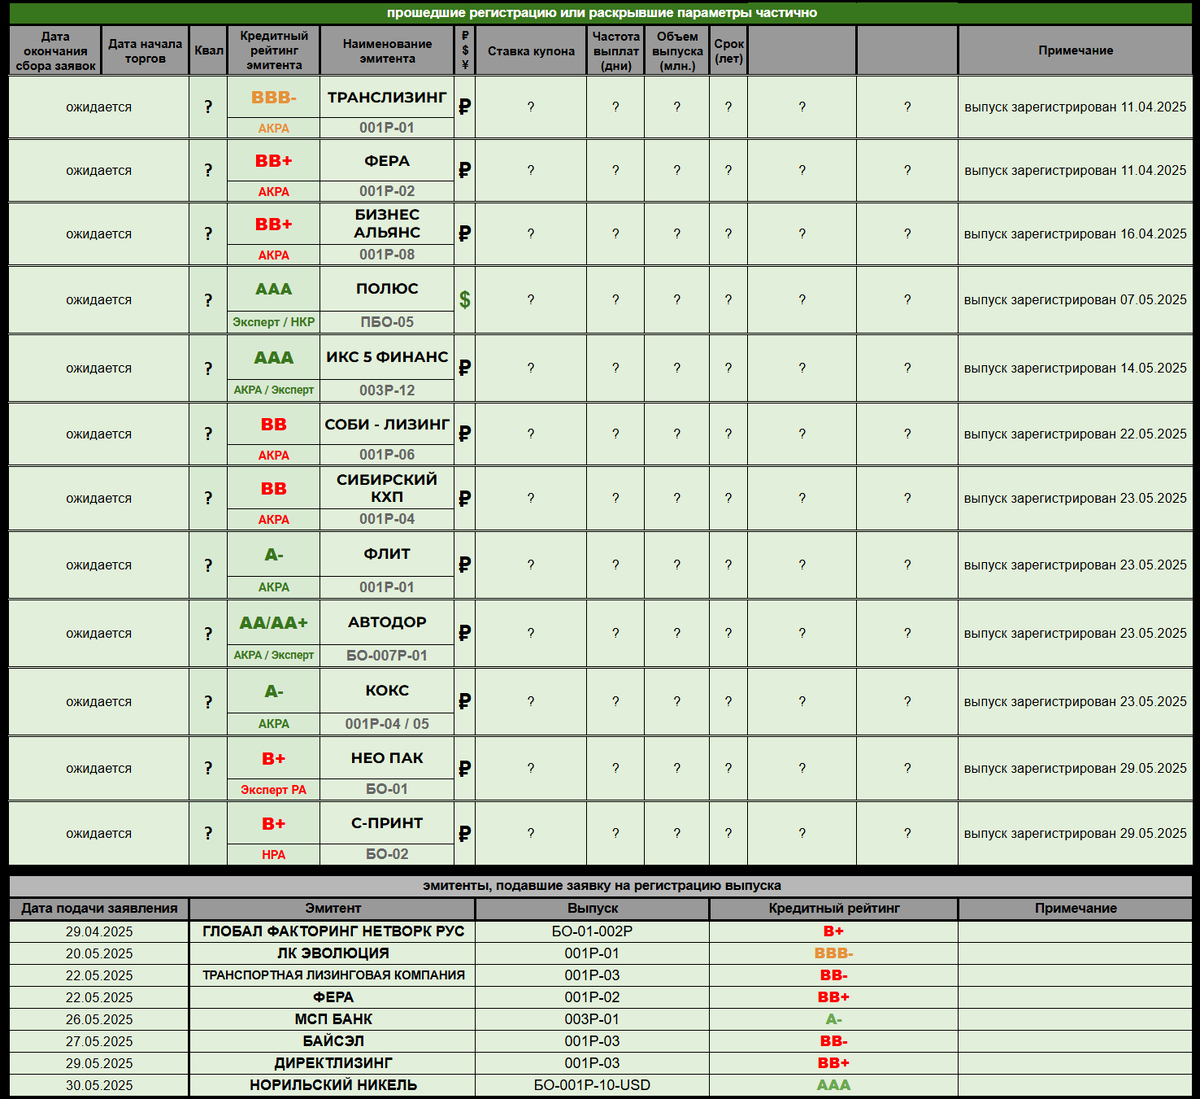
Task: Click the НРА agency label under С-ПРИНТ
Action: click(x=274, y=855)
